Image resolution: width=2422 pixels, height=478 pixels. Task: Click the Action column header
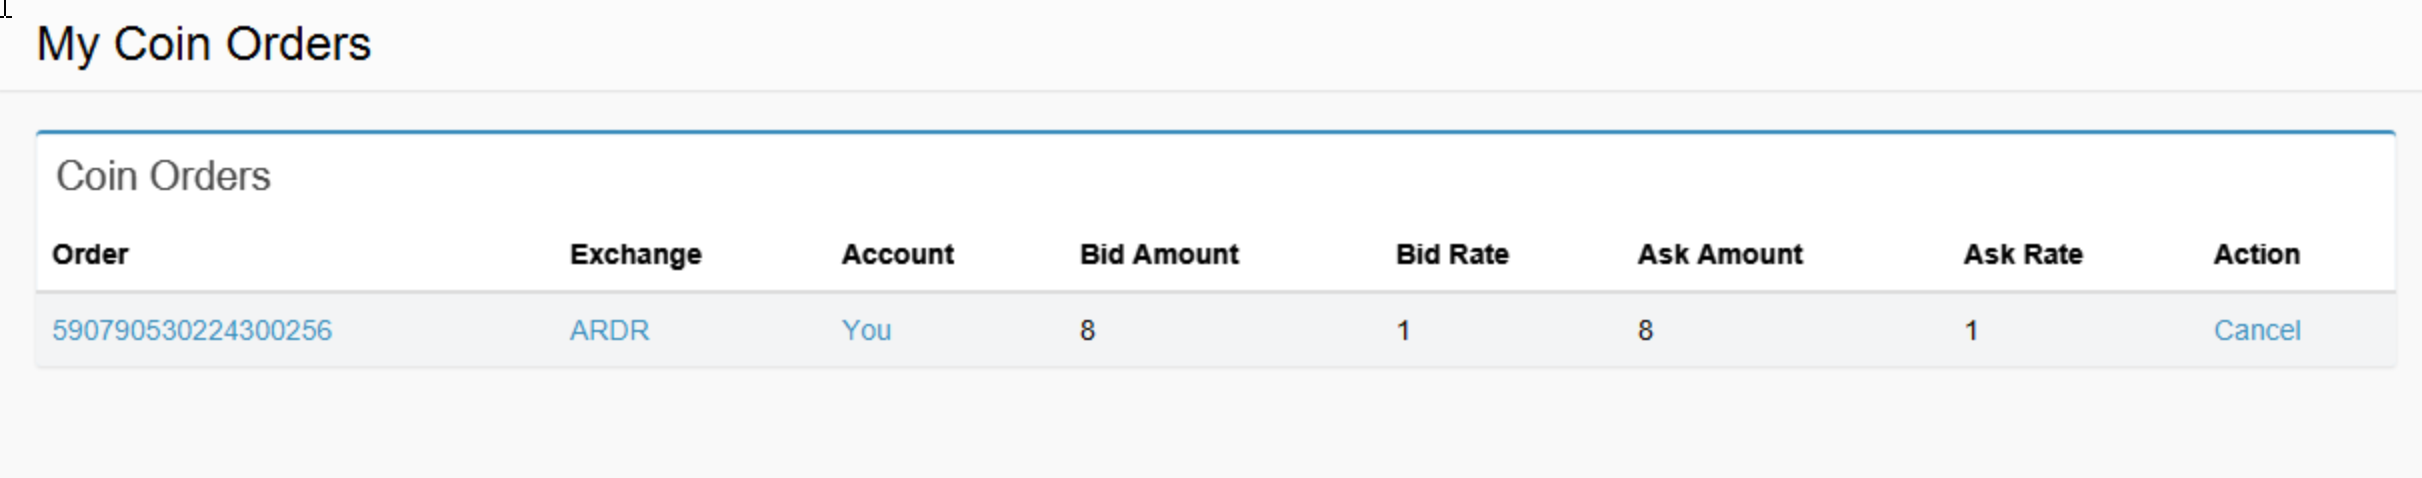(x=2256, y=255)
